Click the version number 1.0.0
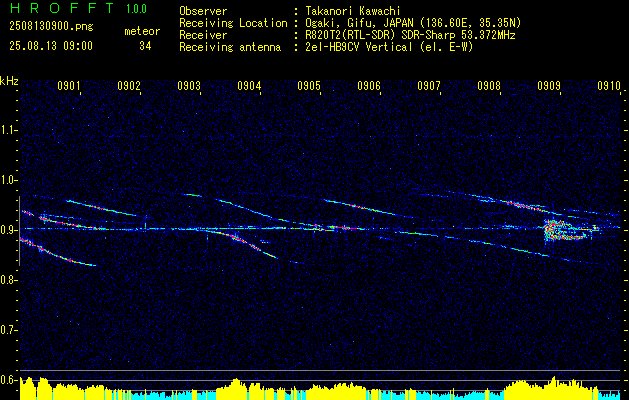 tap(136, 9)
